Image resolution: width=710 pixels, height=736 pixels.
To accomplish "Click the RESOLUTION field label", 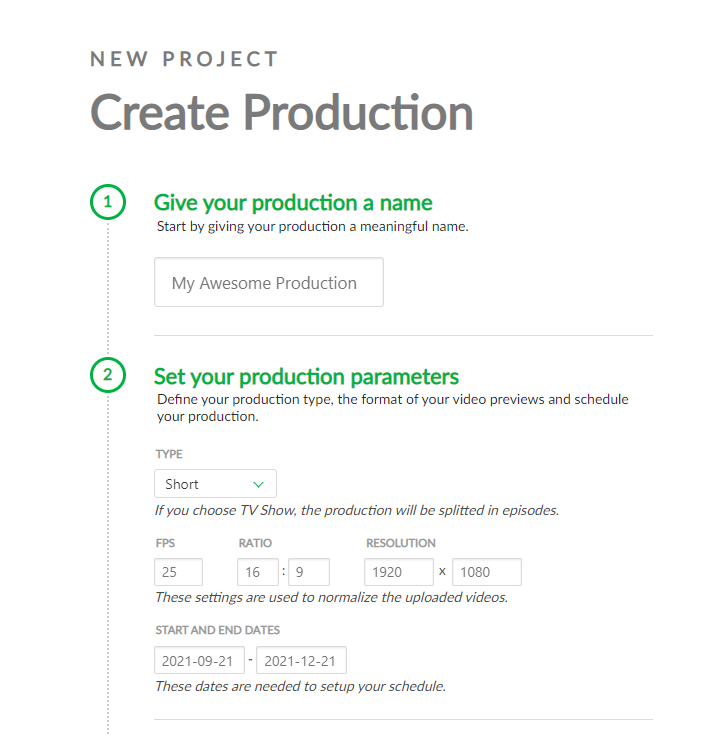I will 401,543.
